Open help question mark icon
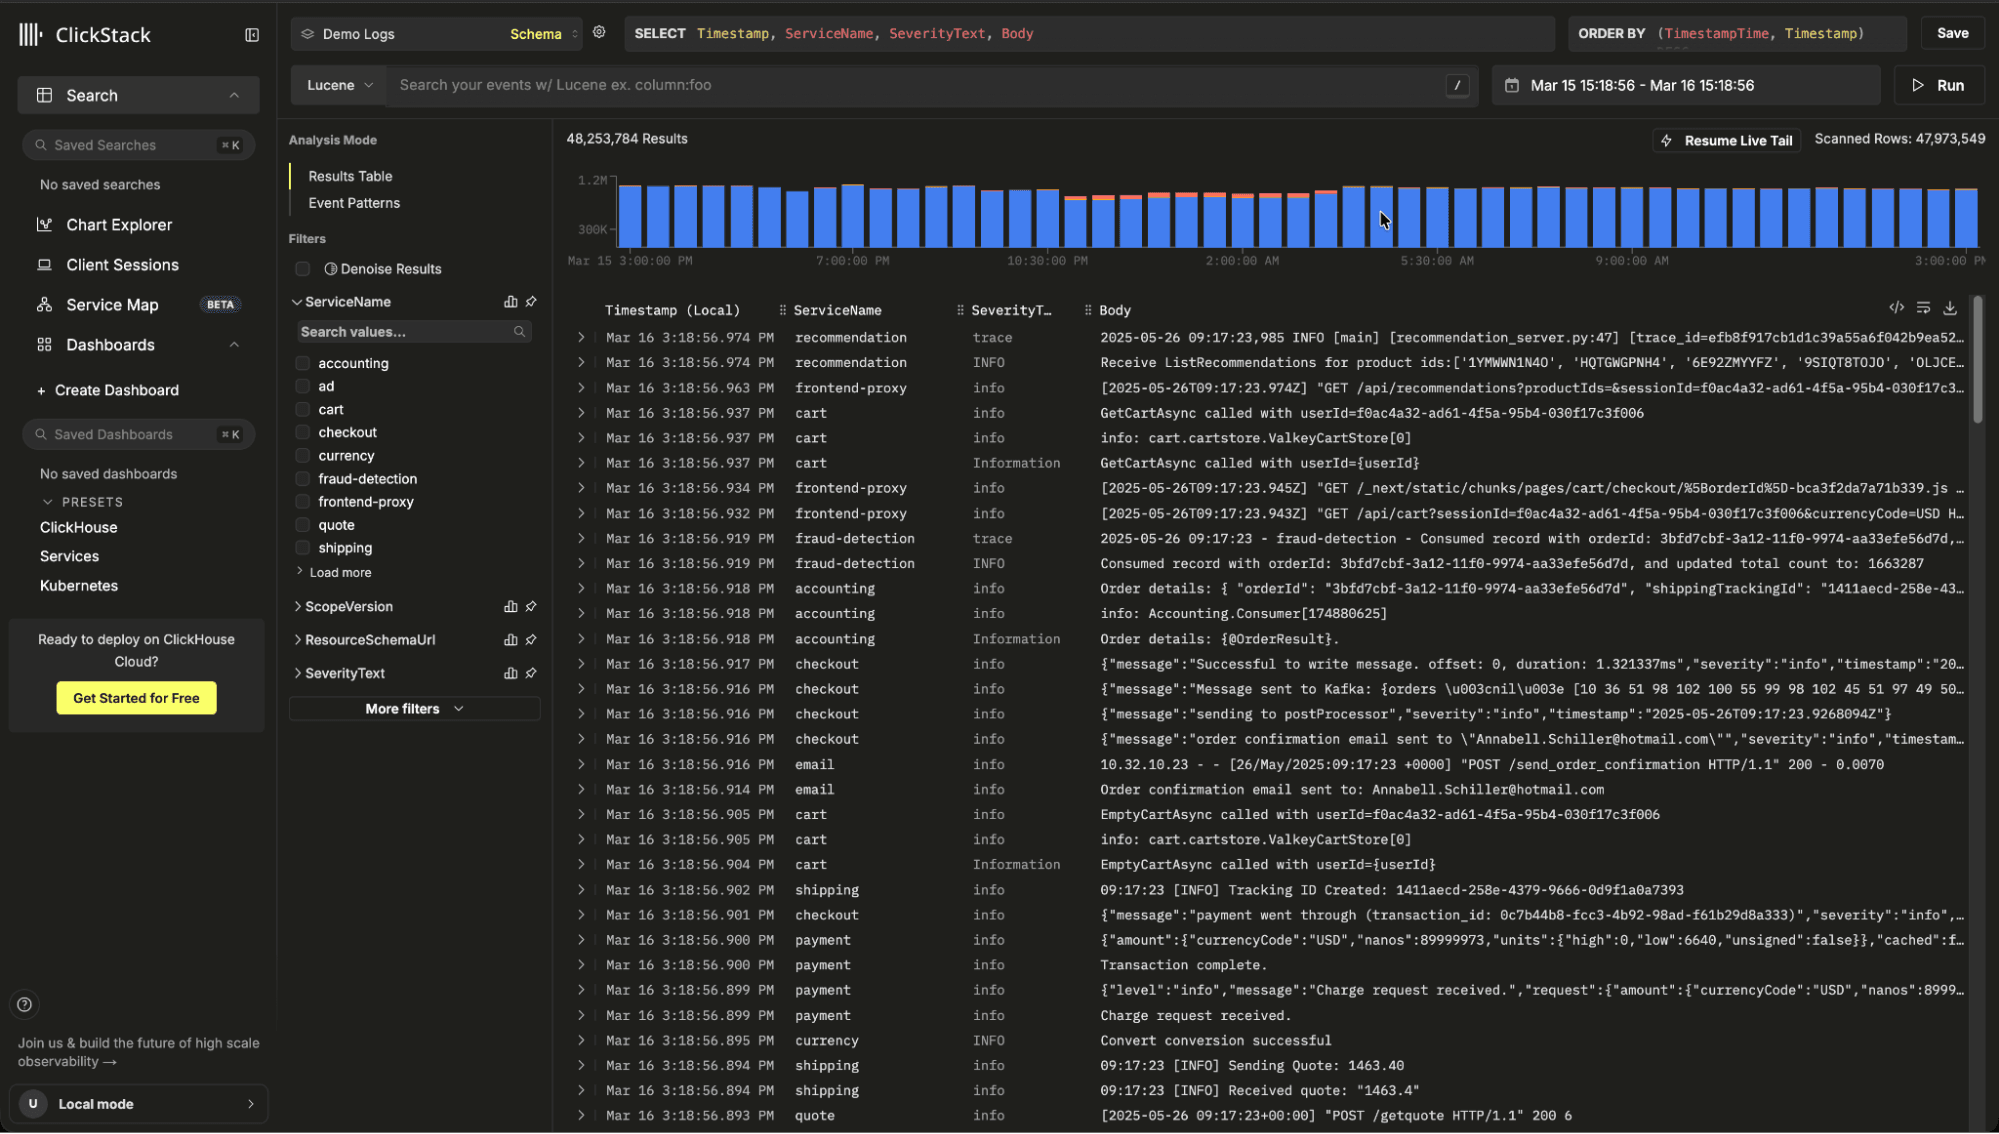The height and width of the screenshot is (1134, 1999). tap(25, 1004)
